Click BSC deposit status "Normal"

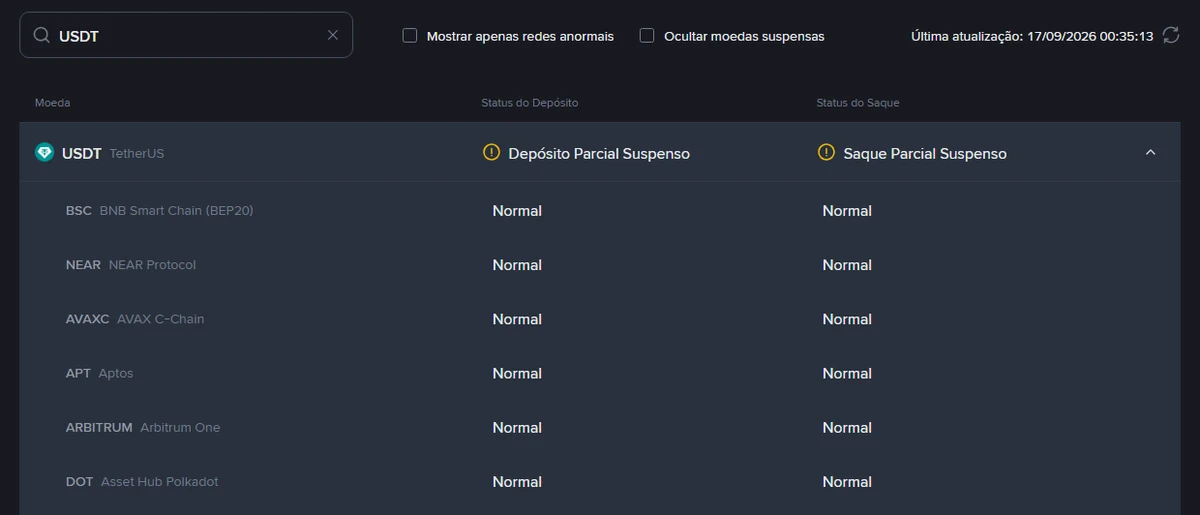(517, 211)
